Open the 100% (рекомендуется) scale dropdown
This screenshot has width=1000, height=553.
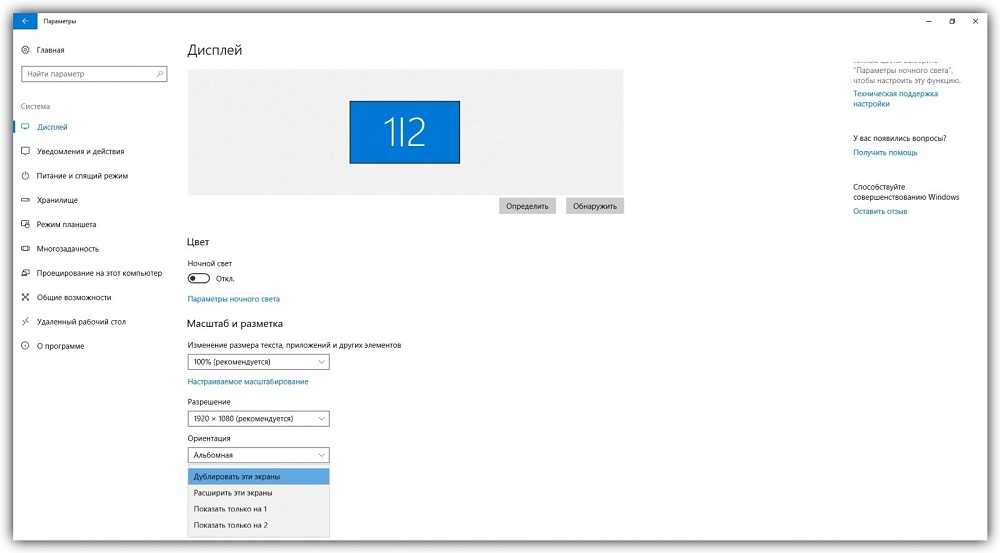(x=258, y=362)
